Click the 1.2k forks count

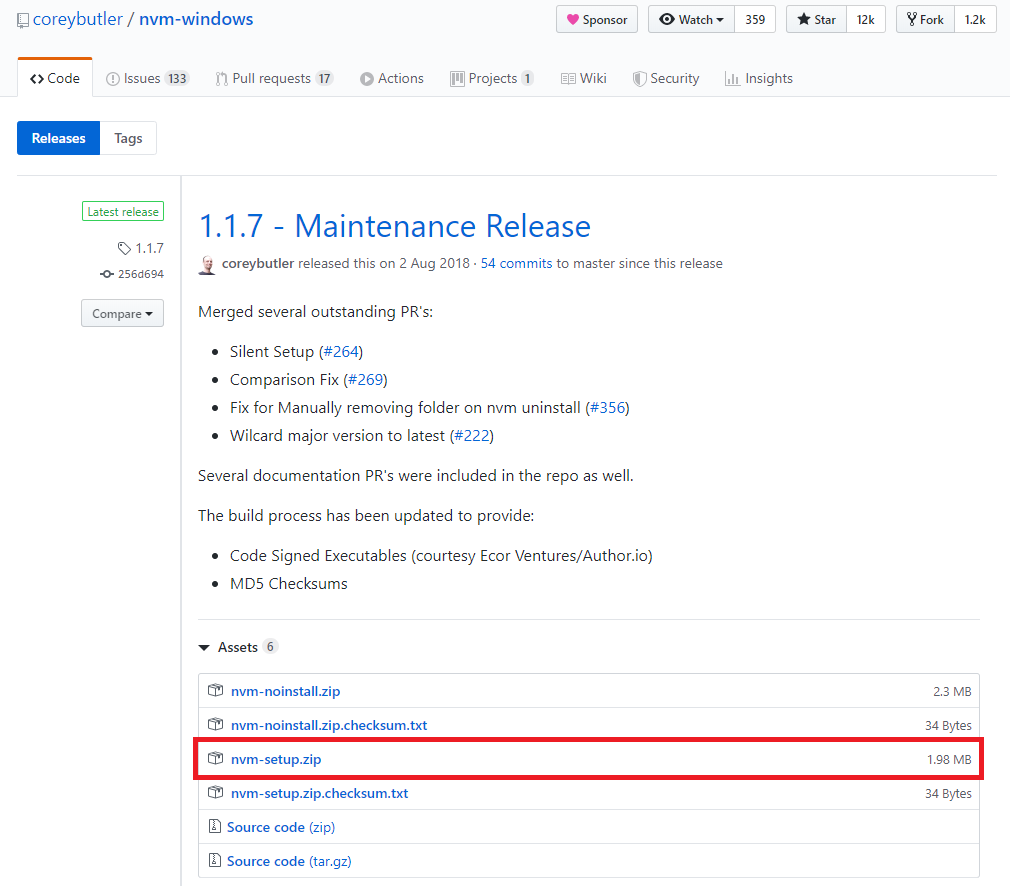point(975,19)
